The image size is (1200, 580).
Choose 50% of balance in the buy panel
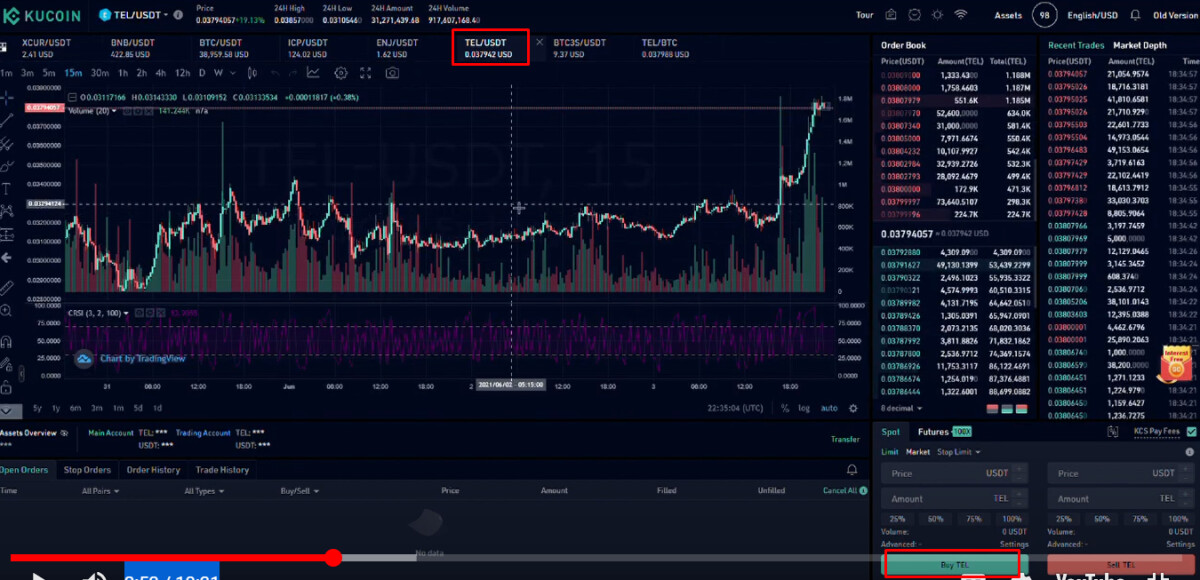click(x=935, y=519)
